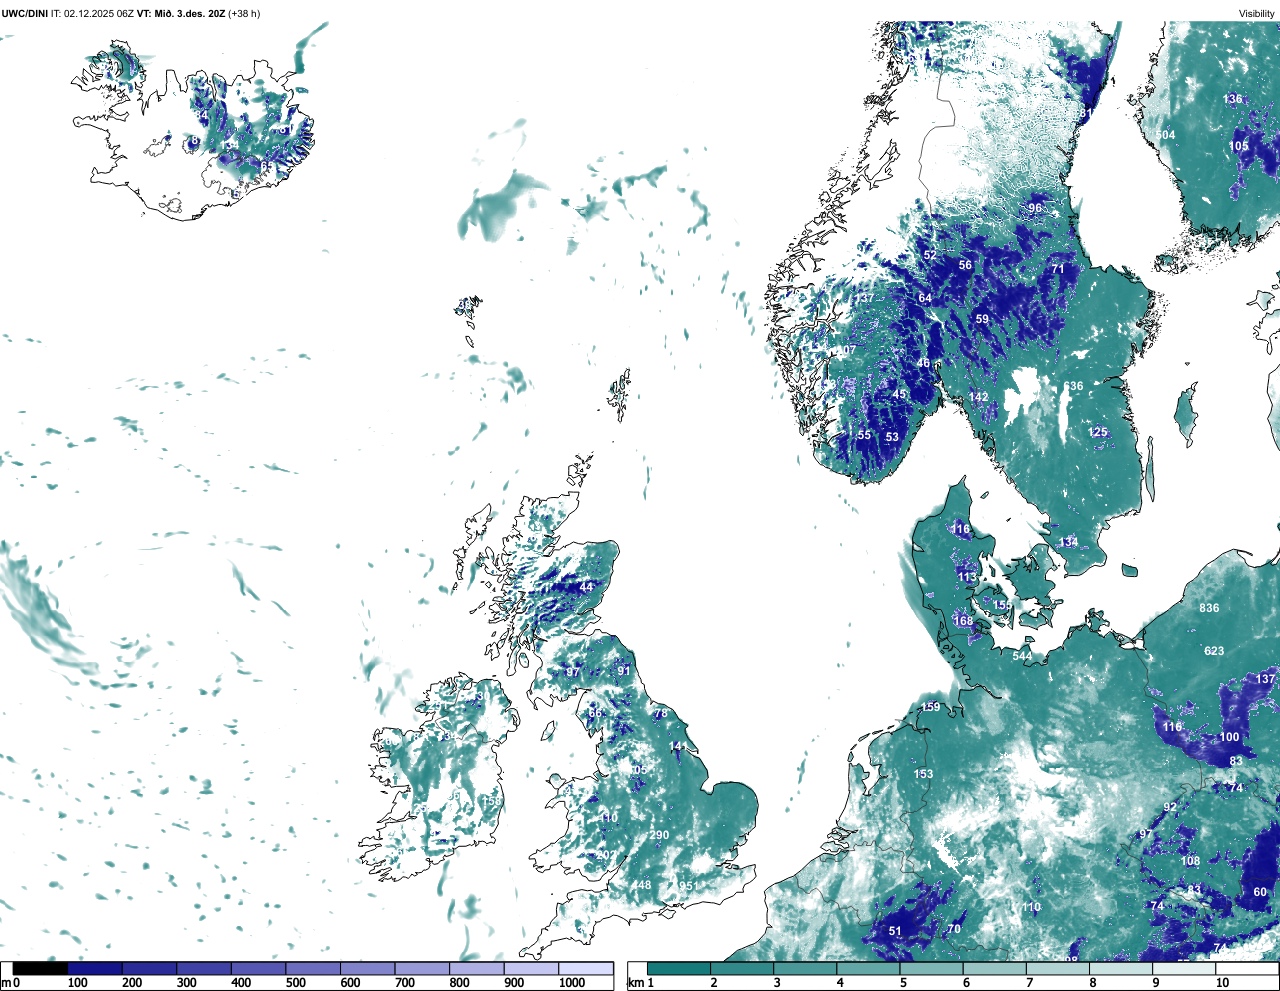Click the "45" visibility value in southern Norway
Image resolution: width=1280 pixels, height=991 pixels.
click(899, 395)
